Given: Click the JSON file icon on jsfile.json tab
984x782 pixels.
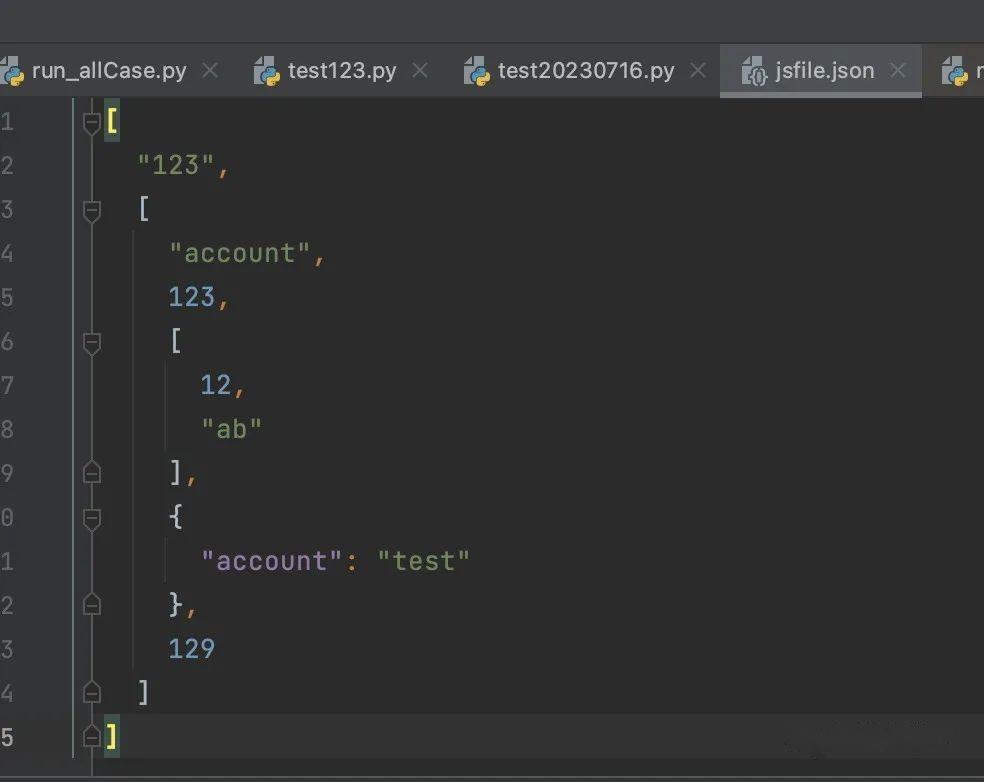Looking at the screenshot, I should coord(755,71).
